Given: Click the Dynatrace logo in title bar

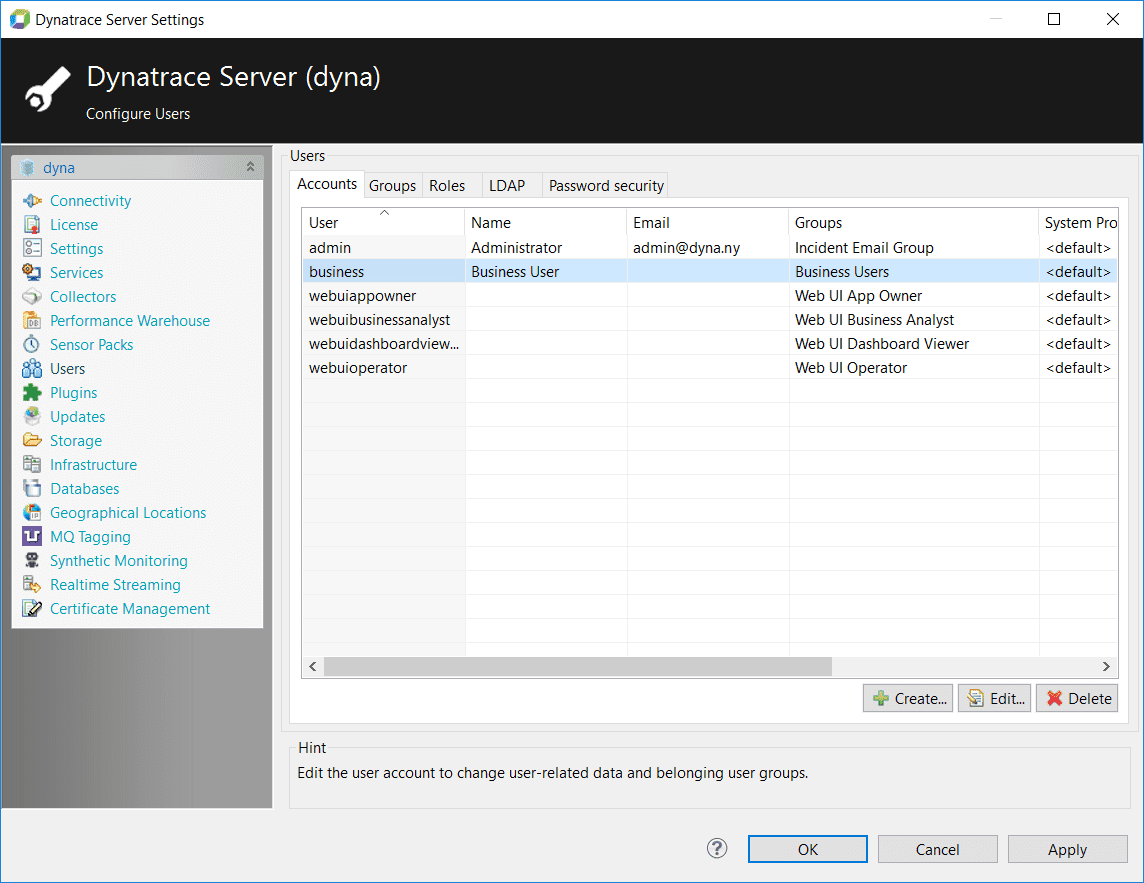Looking at the screenshot, I should [x=19, y=19].
